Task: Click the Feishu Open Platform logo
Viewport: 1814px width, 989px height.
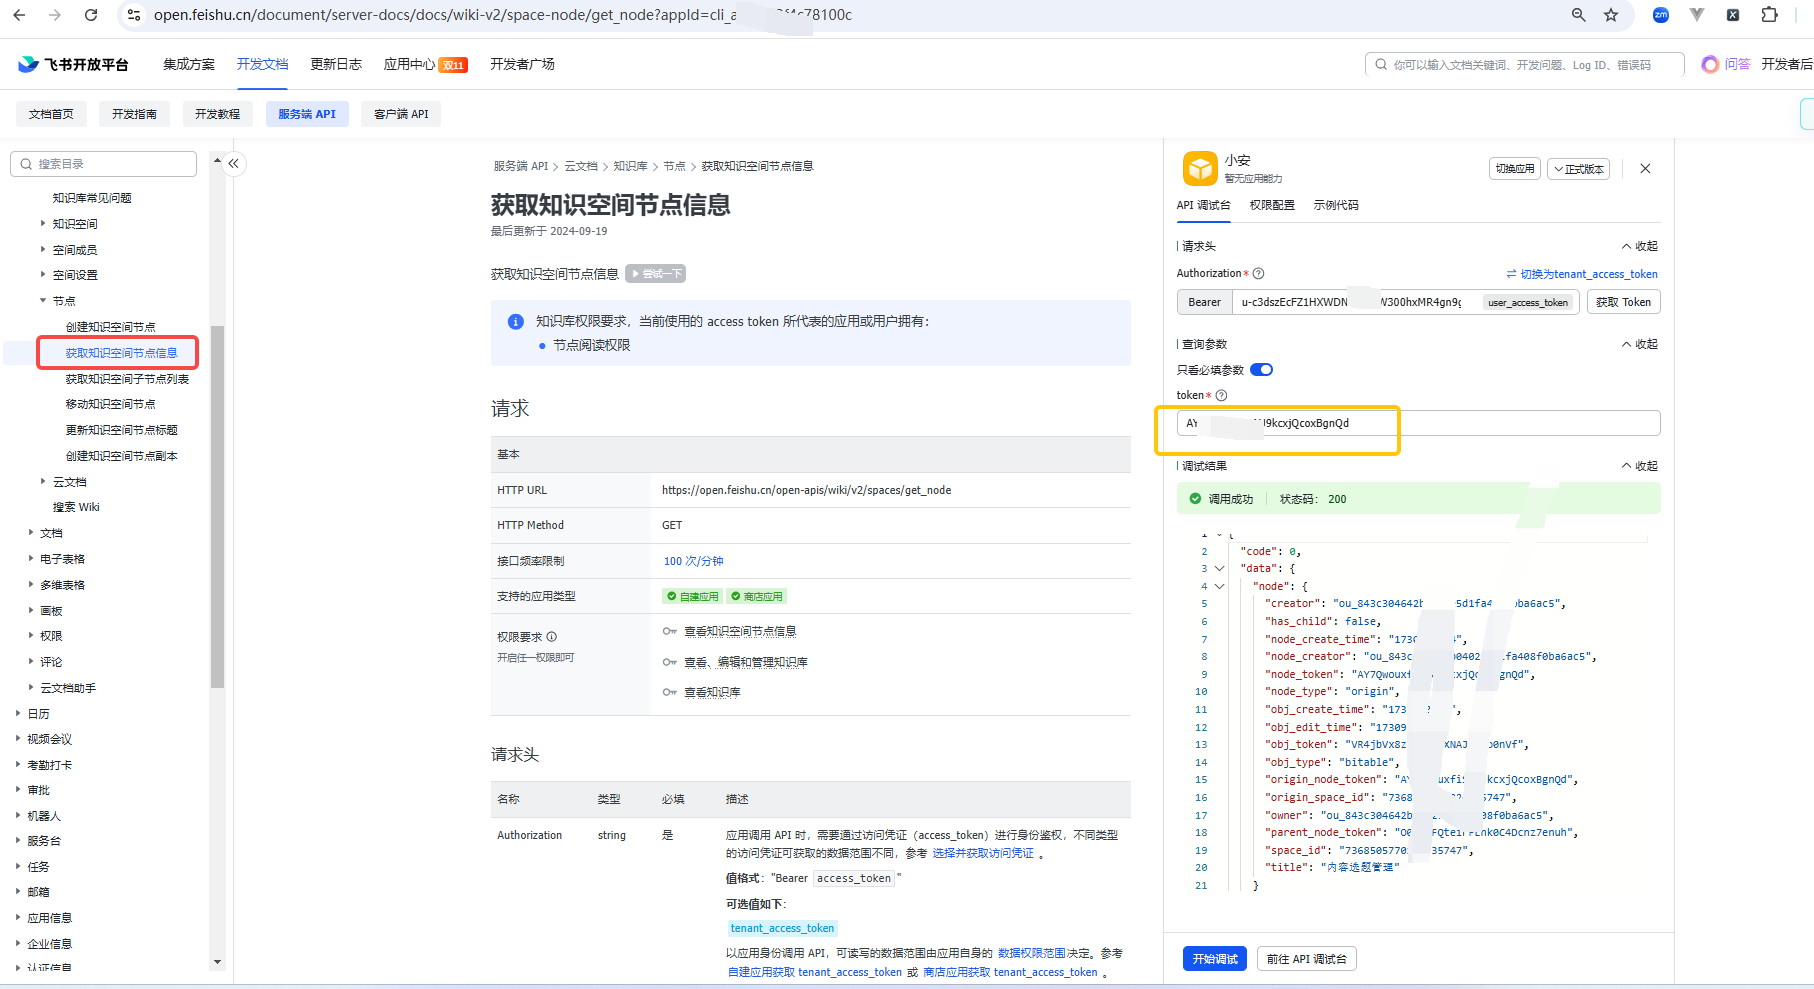Action: (73, 64)
